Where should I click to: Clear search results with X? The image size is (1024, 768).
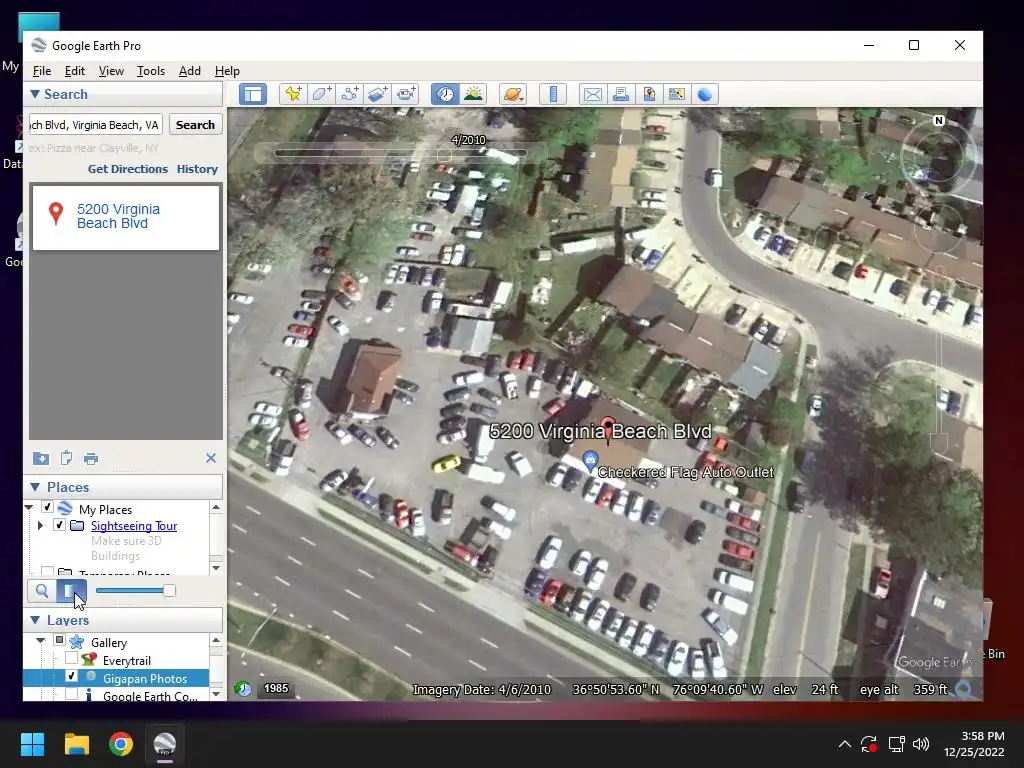click(x=211, y=458)
